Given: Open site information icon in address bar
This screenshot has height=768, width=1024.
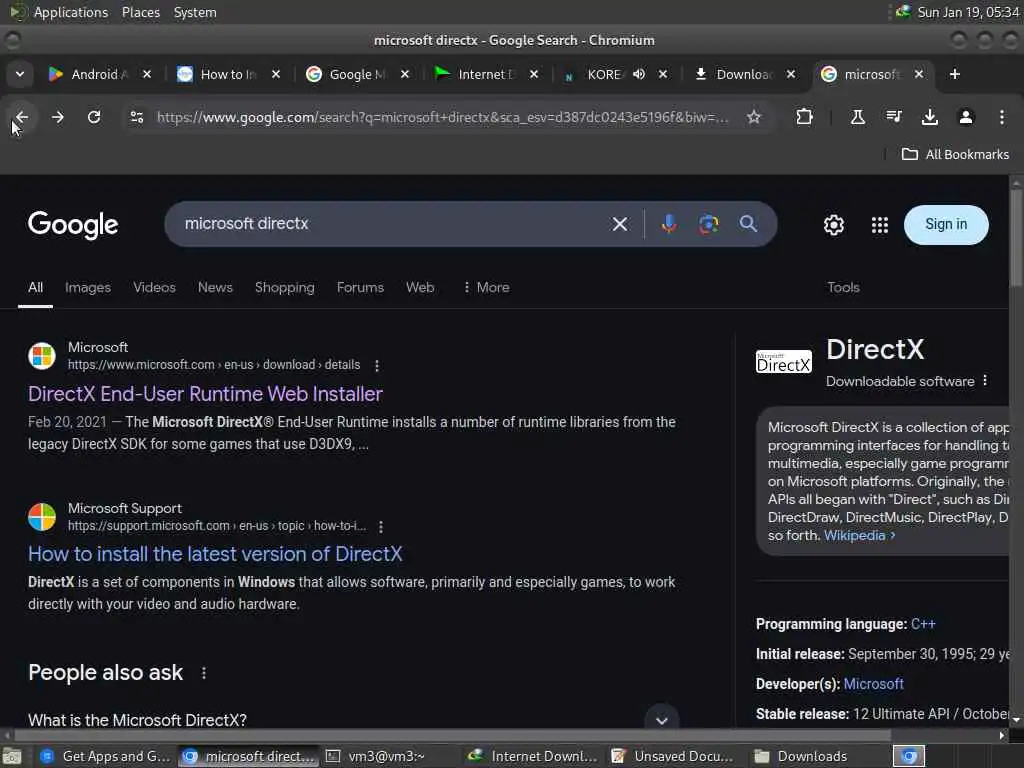Looking at the screenshot, I should click(136, 117).
